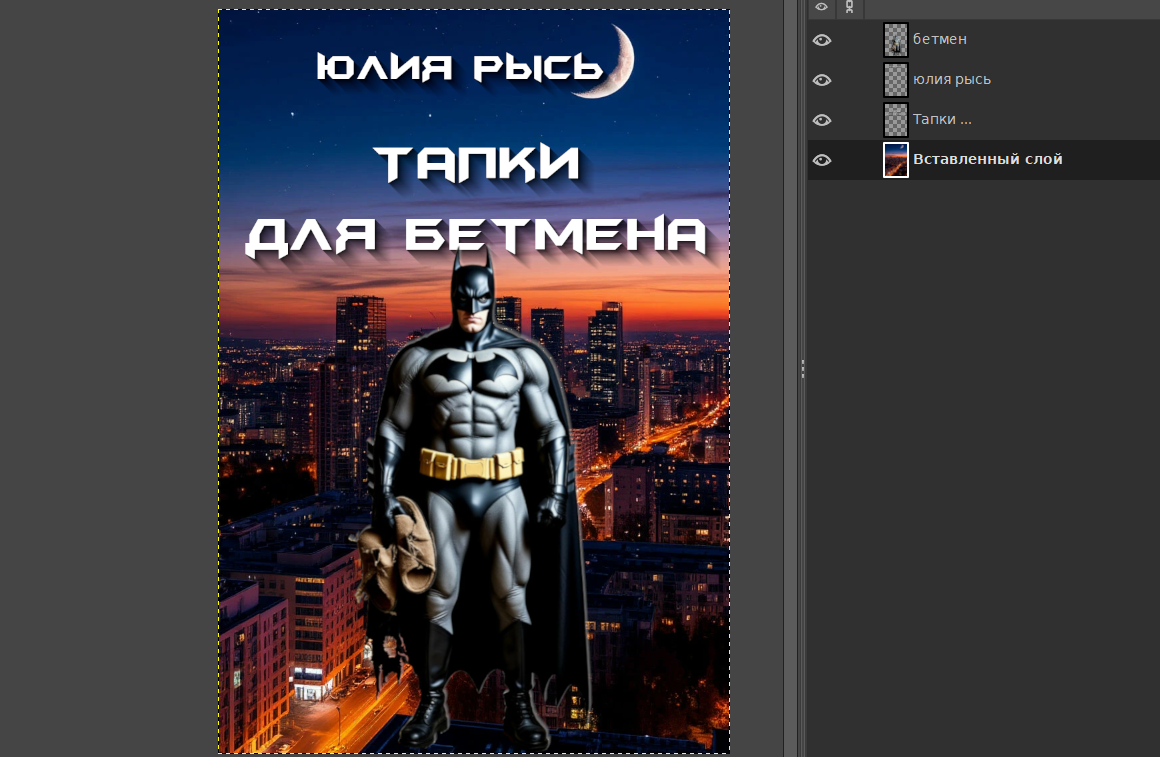This screenshot has width=1160, height=757.
Task: Click the dock panel divider handle
Action: [x=803, y=369]
